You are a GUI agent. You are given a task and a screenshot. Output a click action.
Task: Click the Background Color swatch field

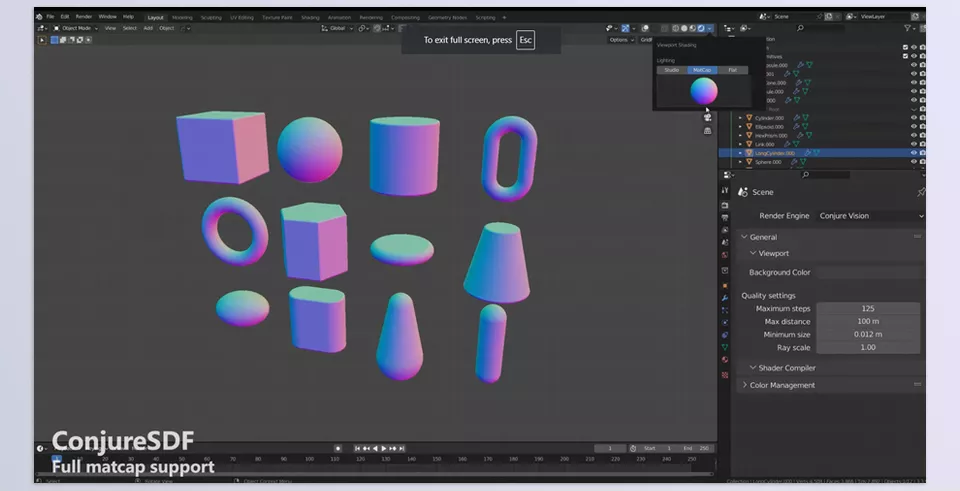pos(869,272)
